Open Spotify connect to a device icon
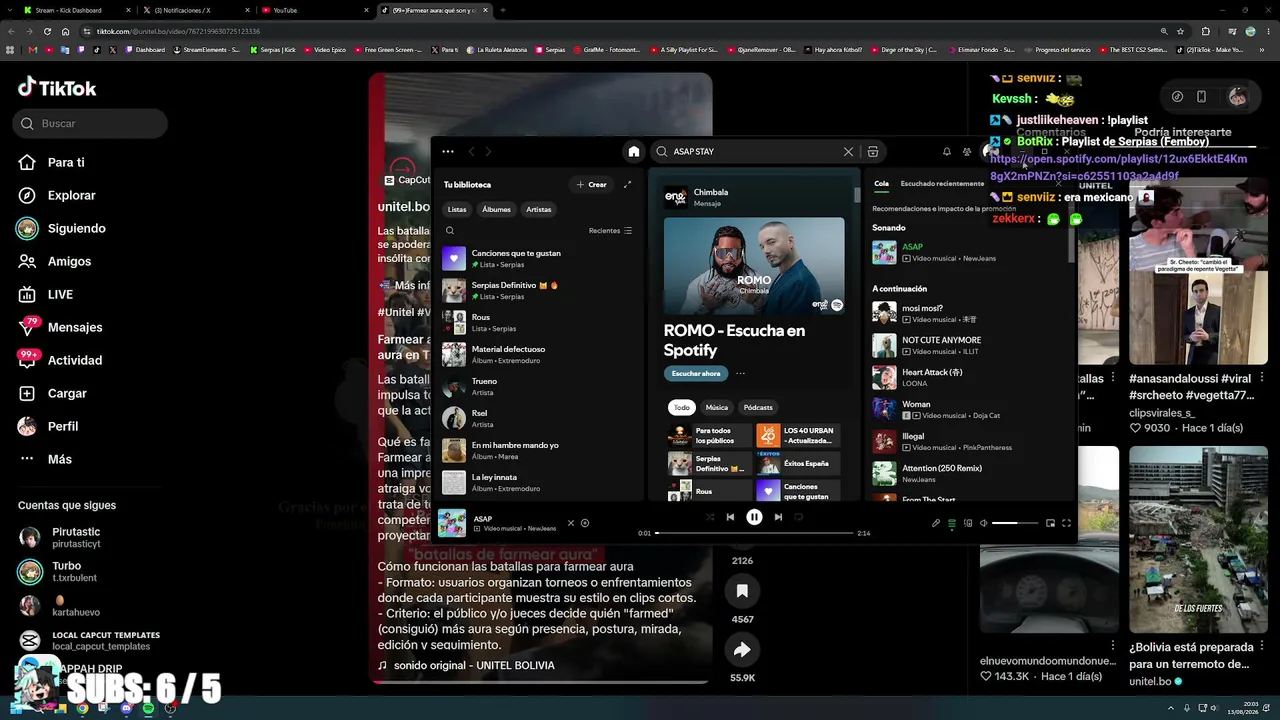This screenshot has width=1280, height=720. point(967,523)
